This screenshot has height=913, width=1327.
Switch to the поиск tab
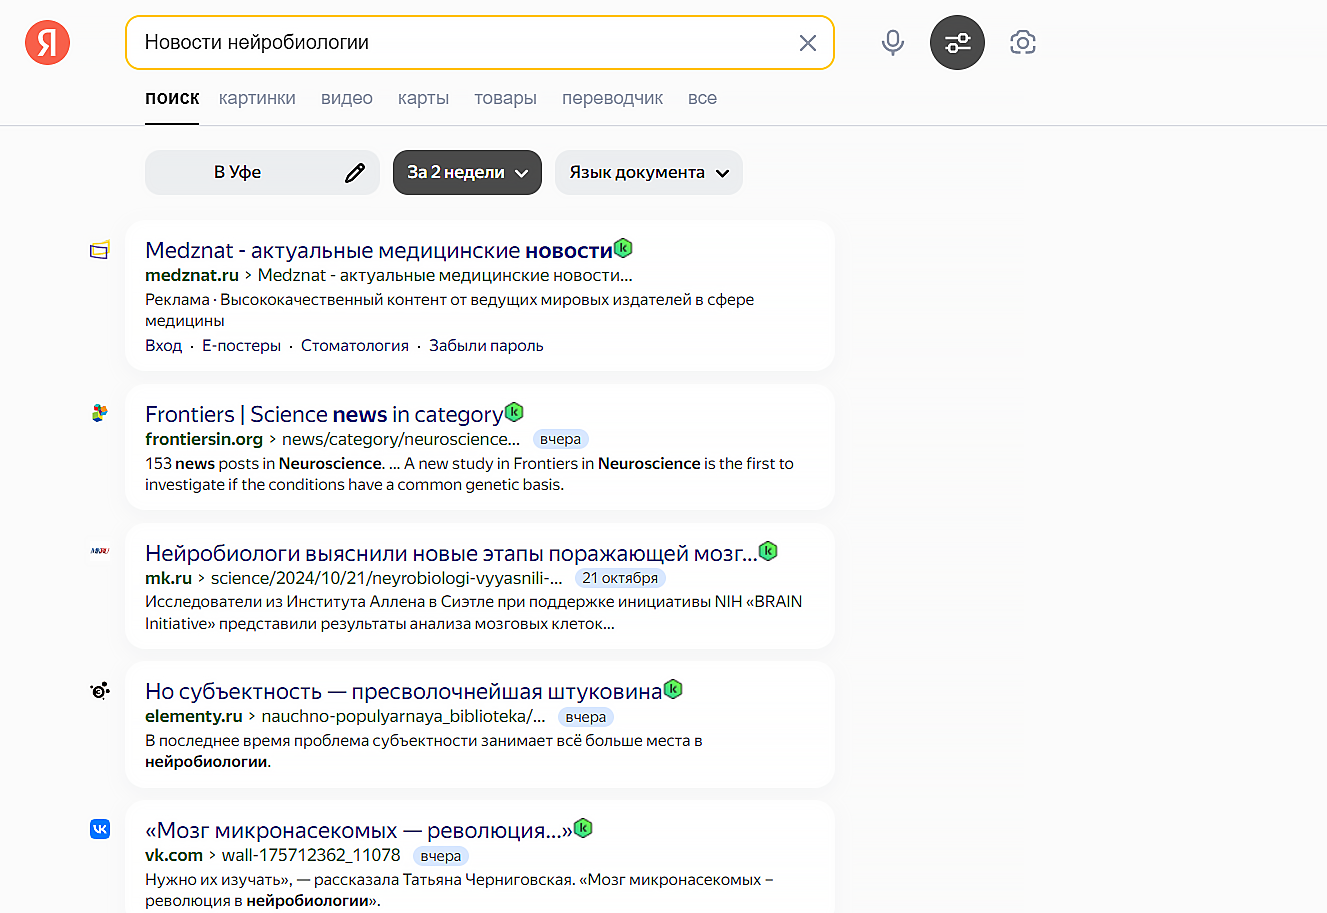coord(172,98)
